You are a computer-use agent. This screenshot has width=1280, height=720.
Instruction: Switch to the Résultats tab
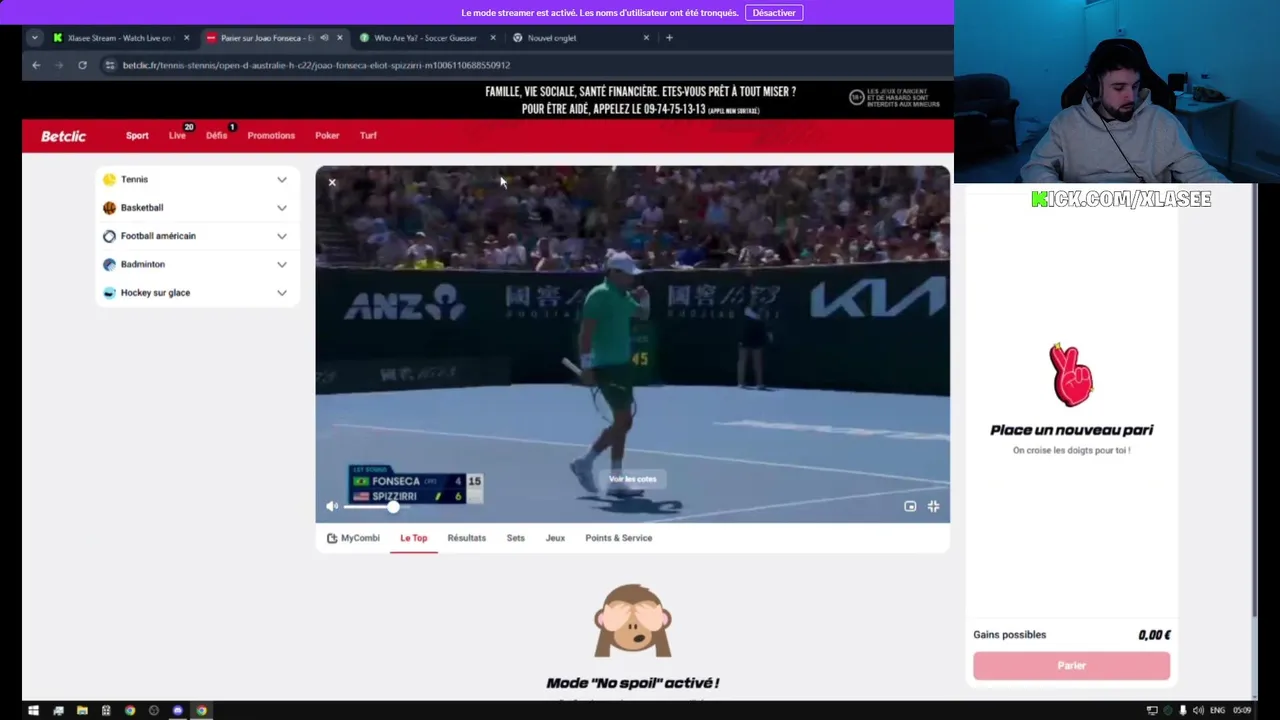click(x=466, y=538)
